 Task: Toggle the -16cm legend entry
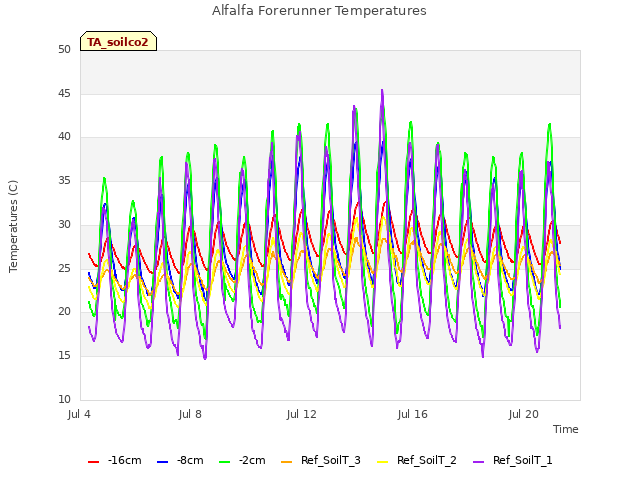point(115,460)
